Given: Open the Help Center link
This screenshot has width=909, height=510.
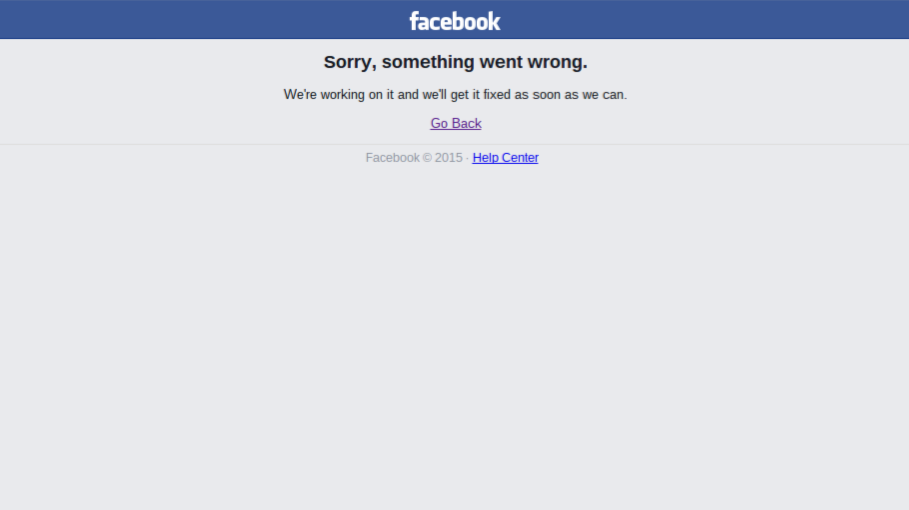Looking at the screenshot, I should point(506,158).
